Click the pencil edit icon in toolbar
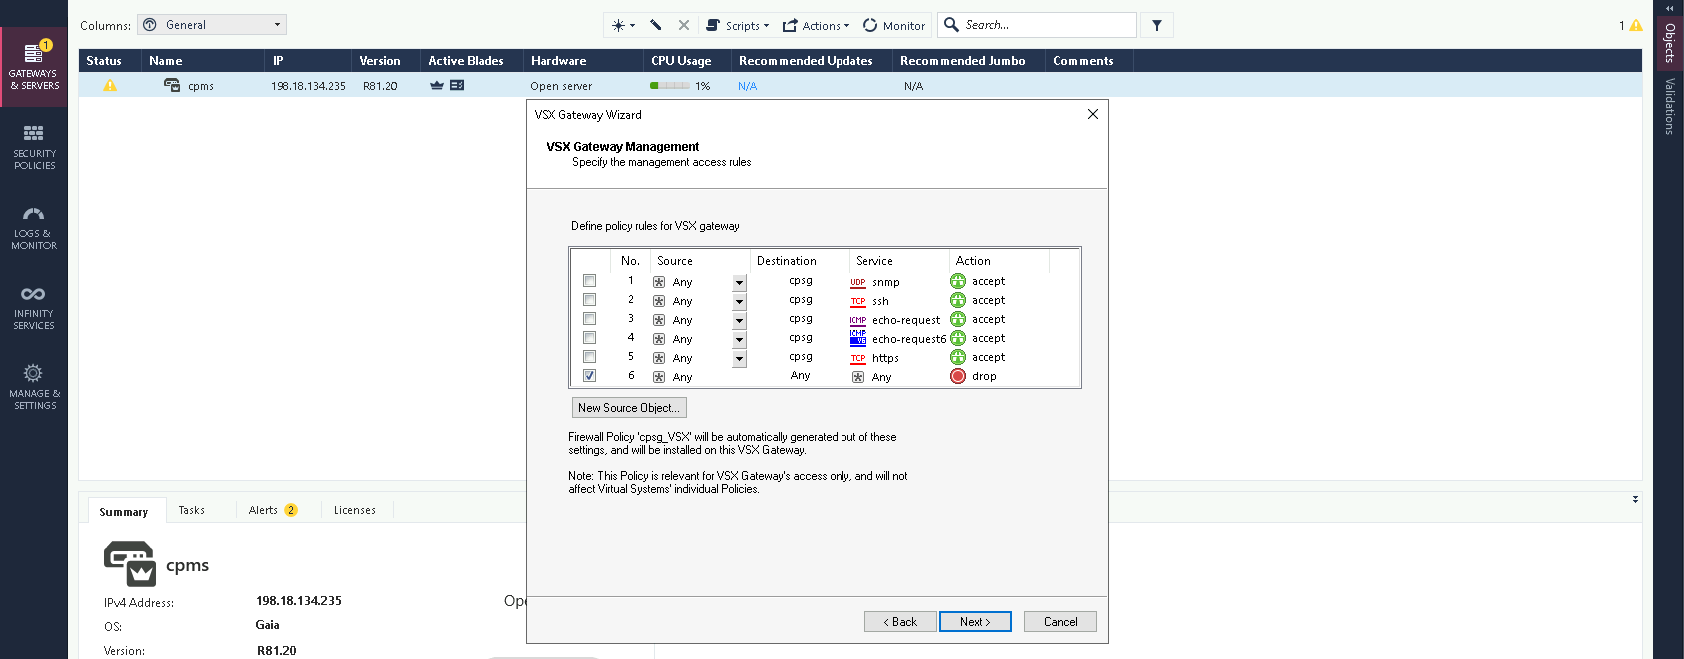The width and height of the screenshot is (1684, 659). (x=655, y=25)
